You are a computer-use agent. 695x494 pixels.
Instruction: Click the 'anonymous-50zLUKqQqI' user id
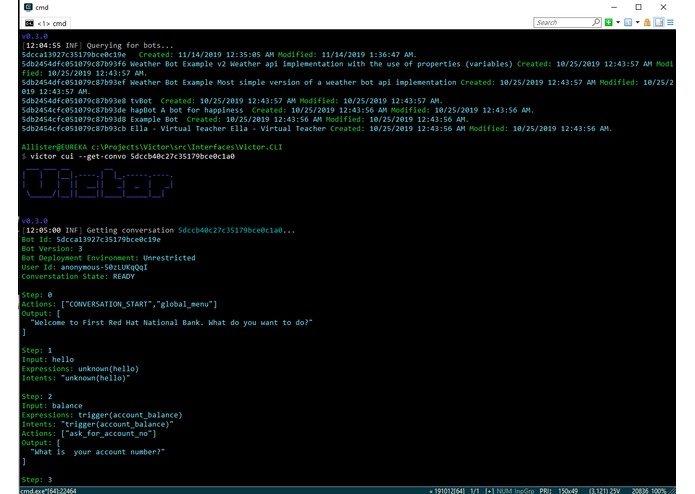[104, 267]
